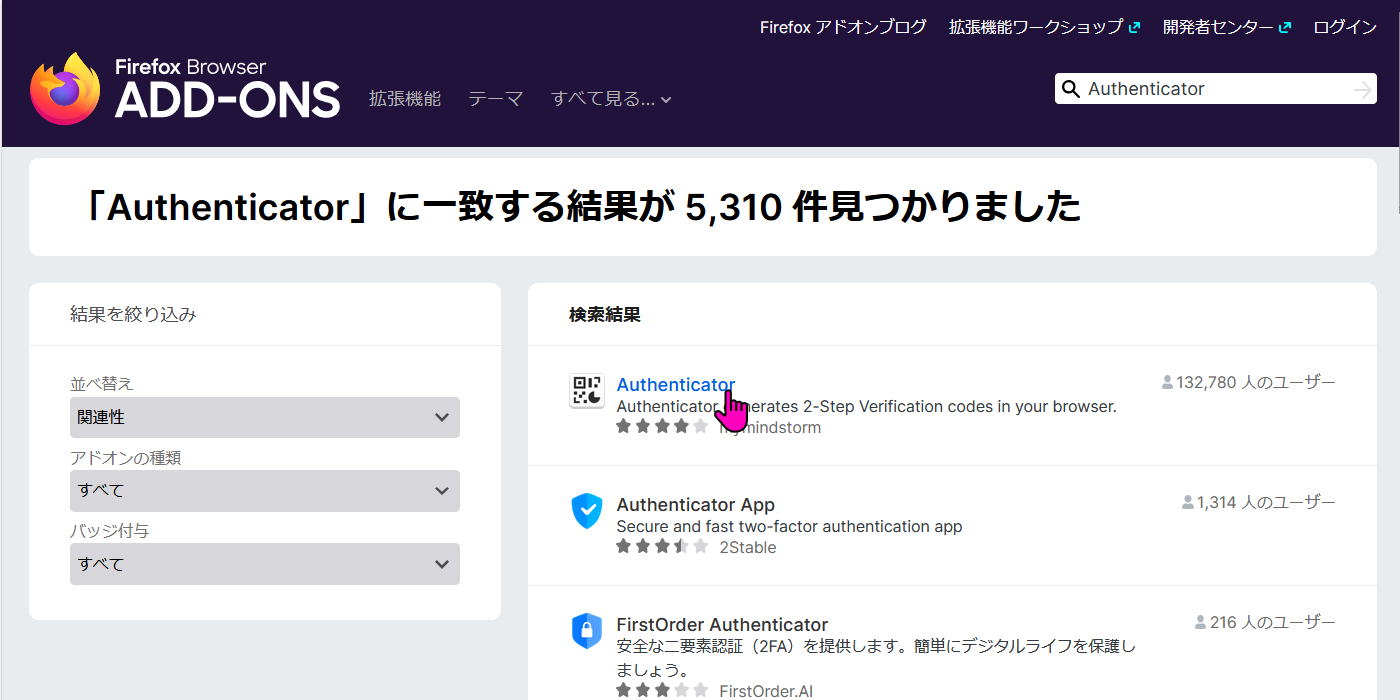The image size is (1400, 700).
Task: Click the 結果を絞り込み heading
Action: click(x=133, y=314)
